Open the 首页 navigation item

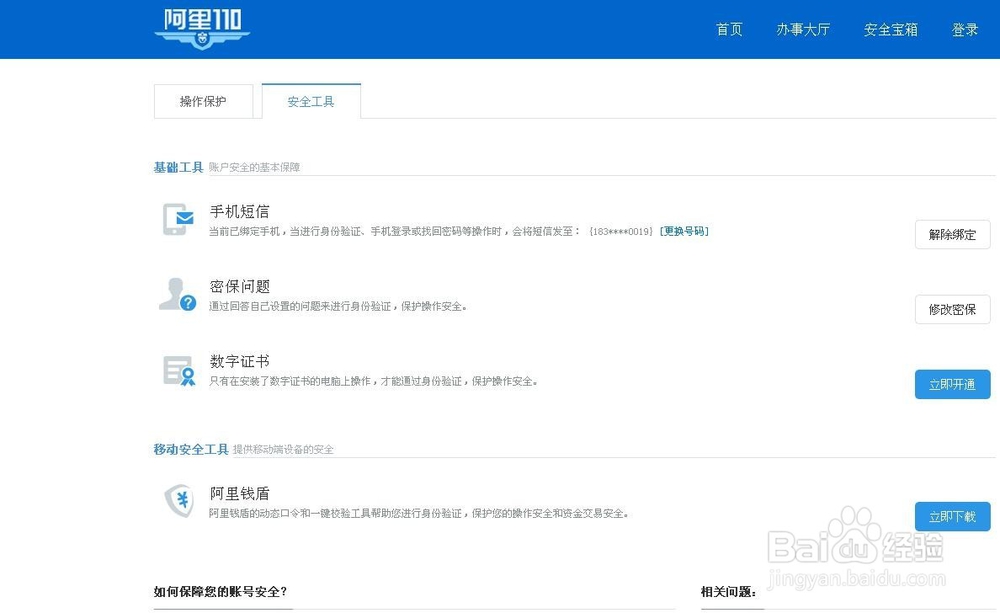pos(729,30)
